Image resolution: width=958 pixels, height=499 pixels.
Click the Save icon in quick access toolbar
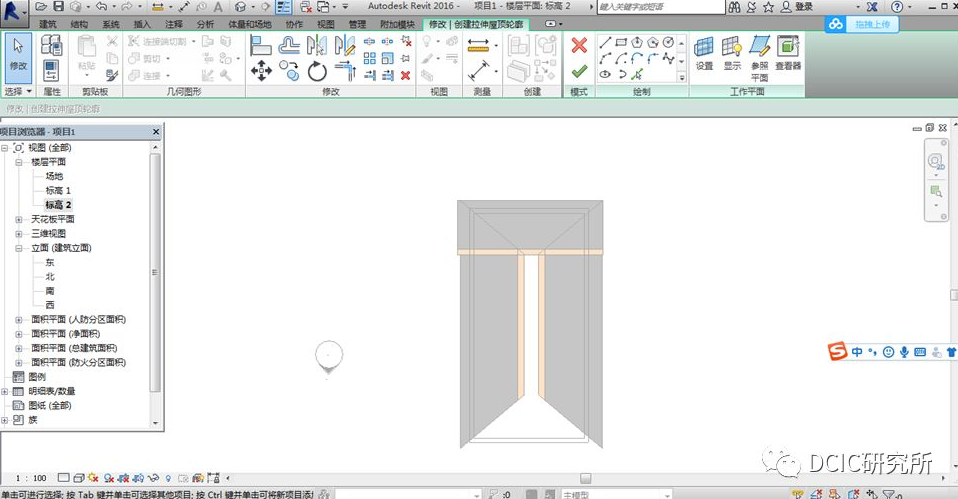click(x=59, y=7)
